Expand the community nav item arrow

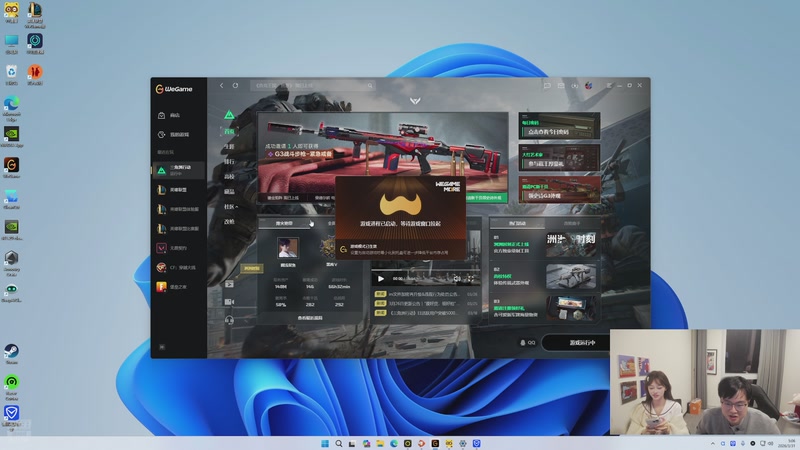tap(237, 207)
